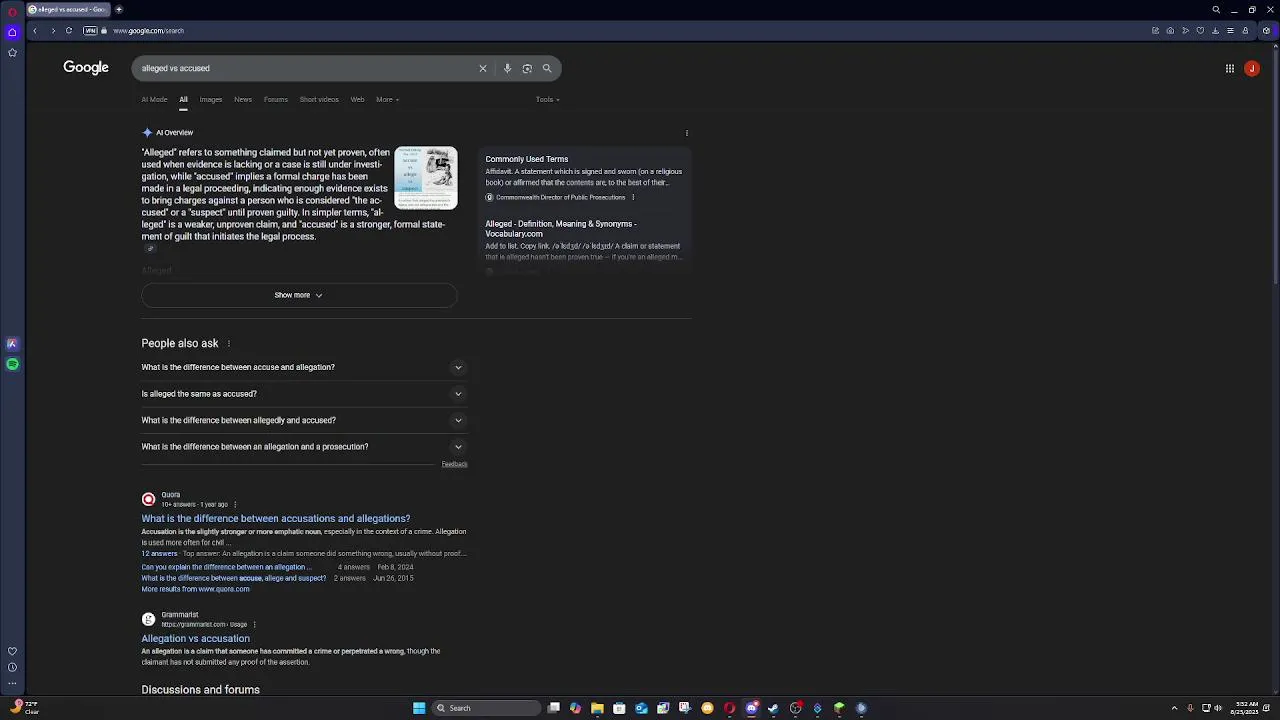1280x720 pixels.
Task: Open the Tools dropdown
Action: pyautogui.click(x=547, y=99)
